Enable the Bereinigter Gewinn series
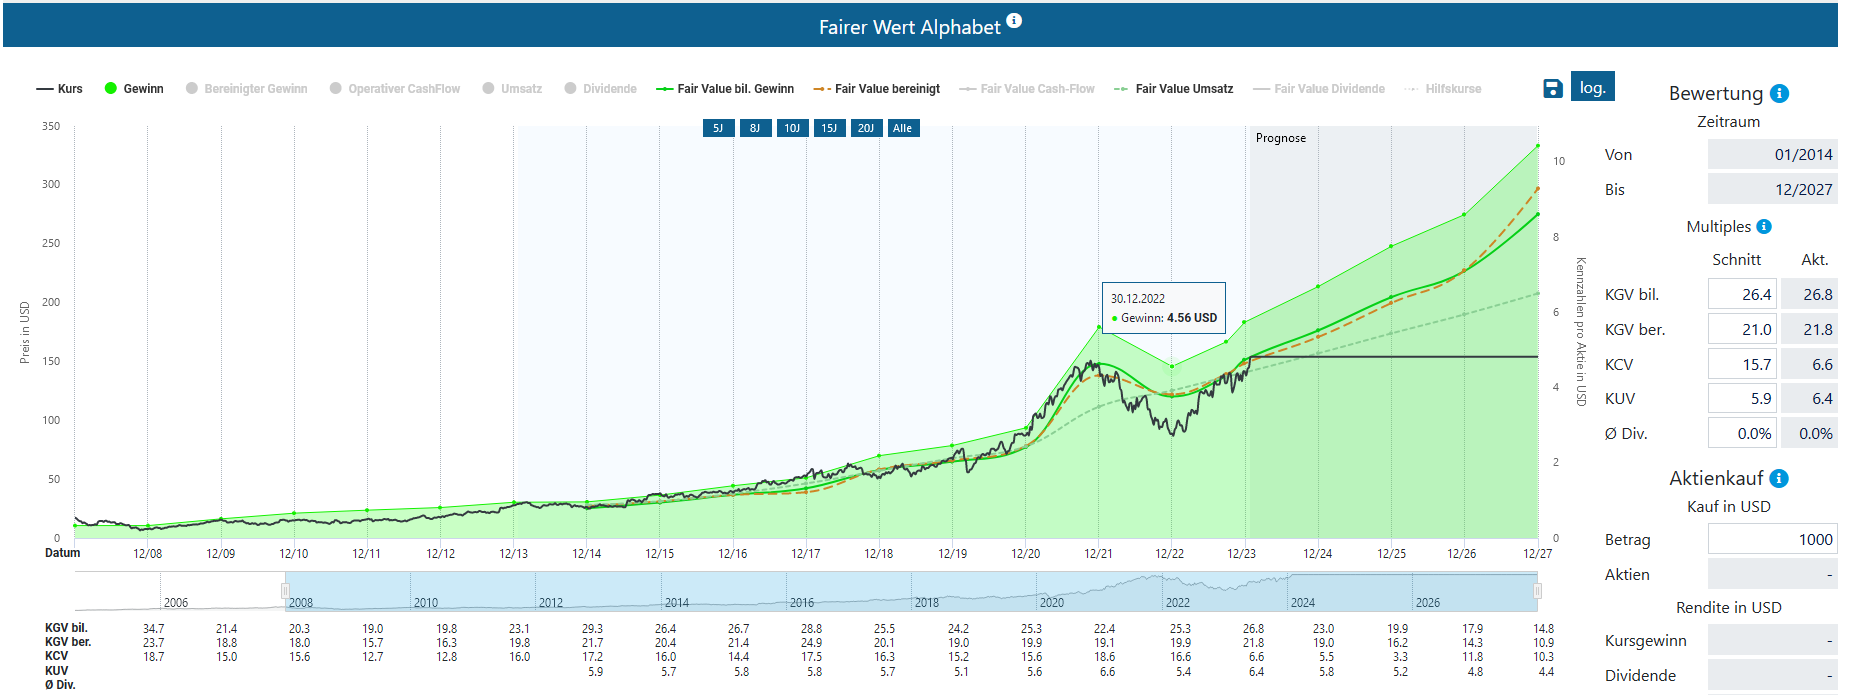The height and width of the screenshot is (695, 1862). 247,89
